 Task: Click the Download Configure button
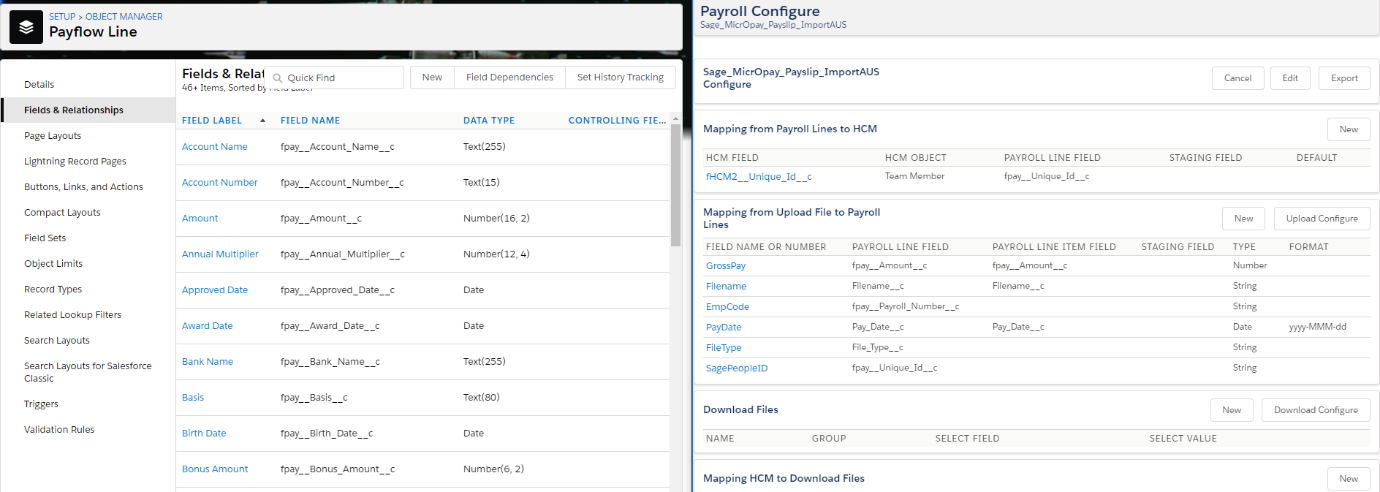point(1315,409)
